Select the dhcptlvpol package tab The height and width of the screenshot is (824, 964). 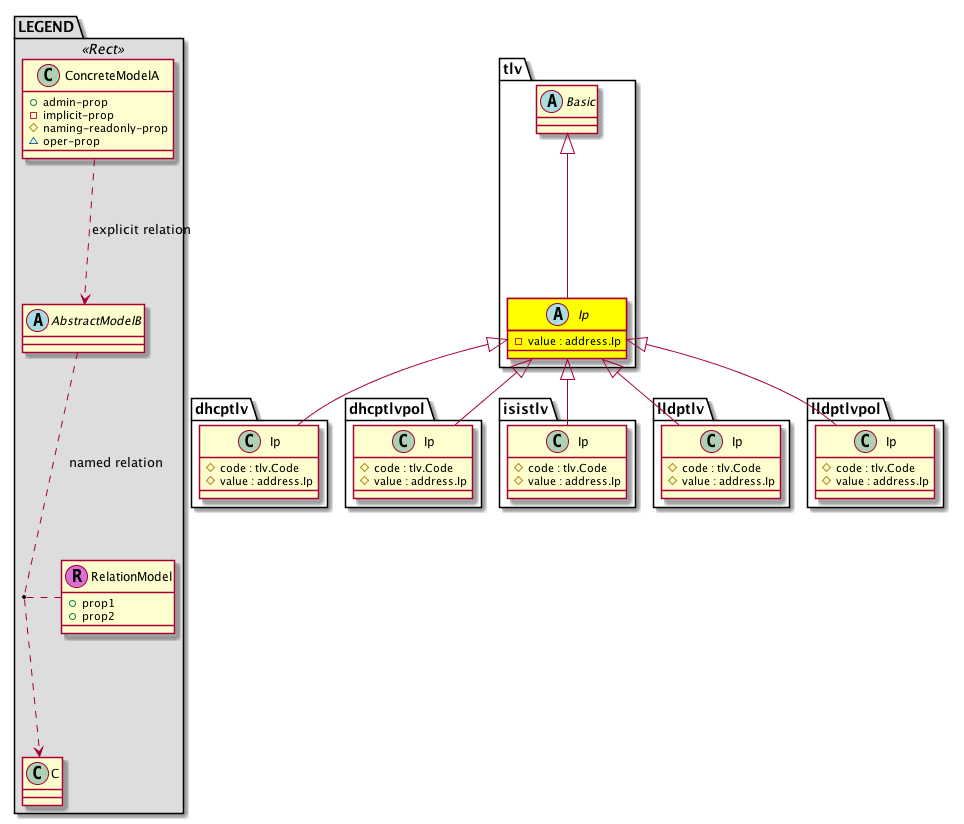388,408
